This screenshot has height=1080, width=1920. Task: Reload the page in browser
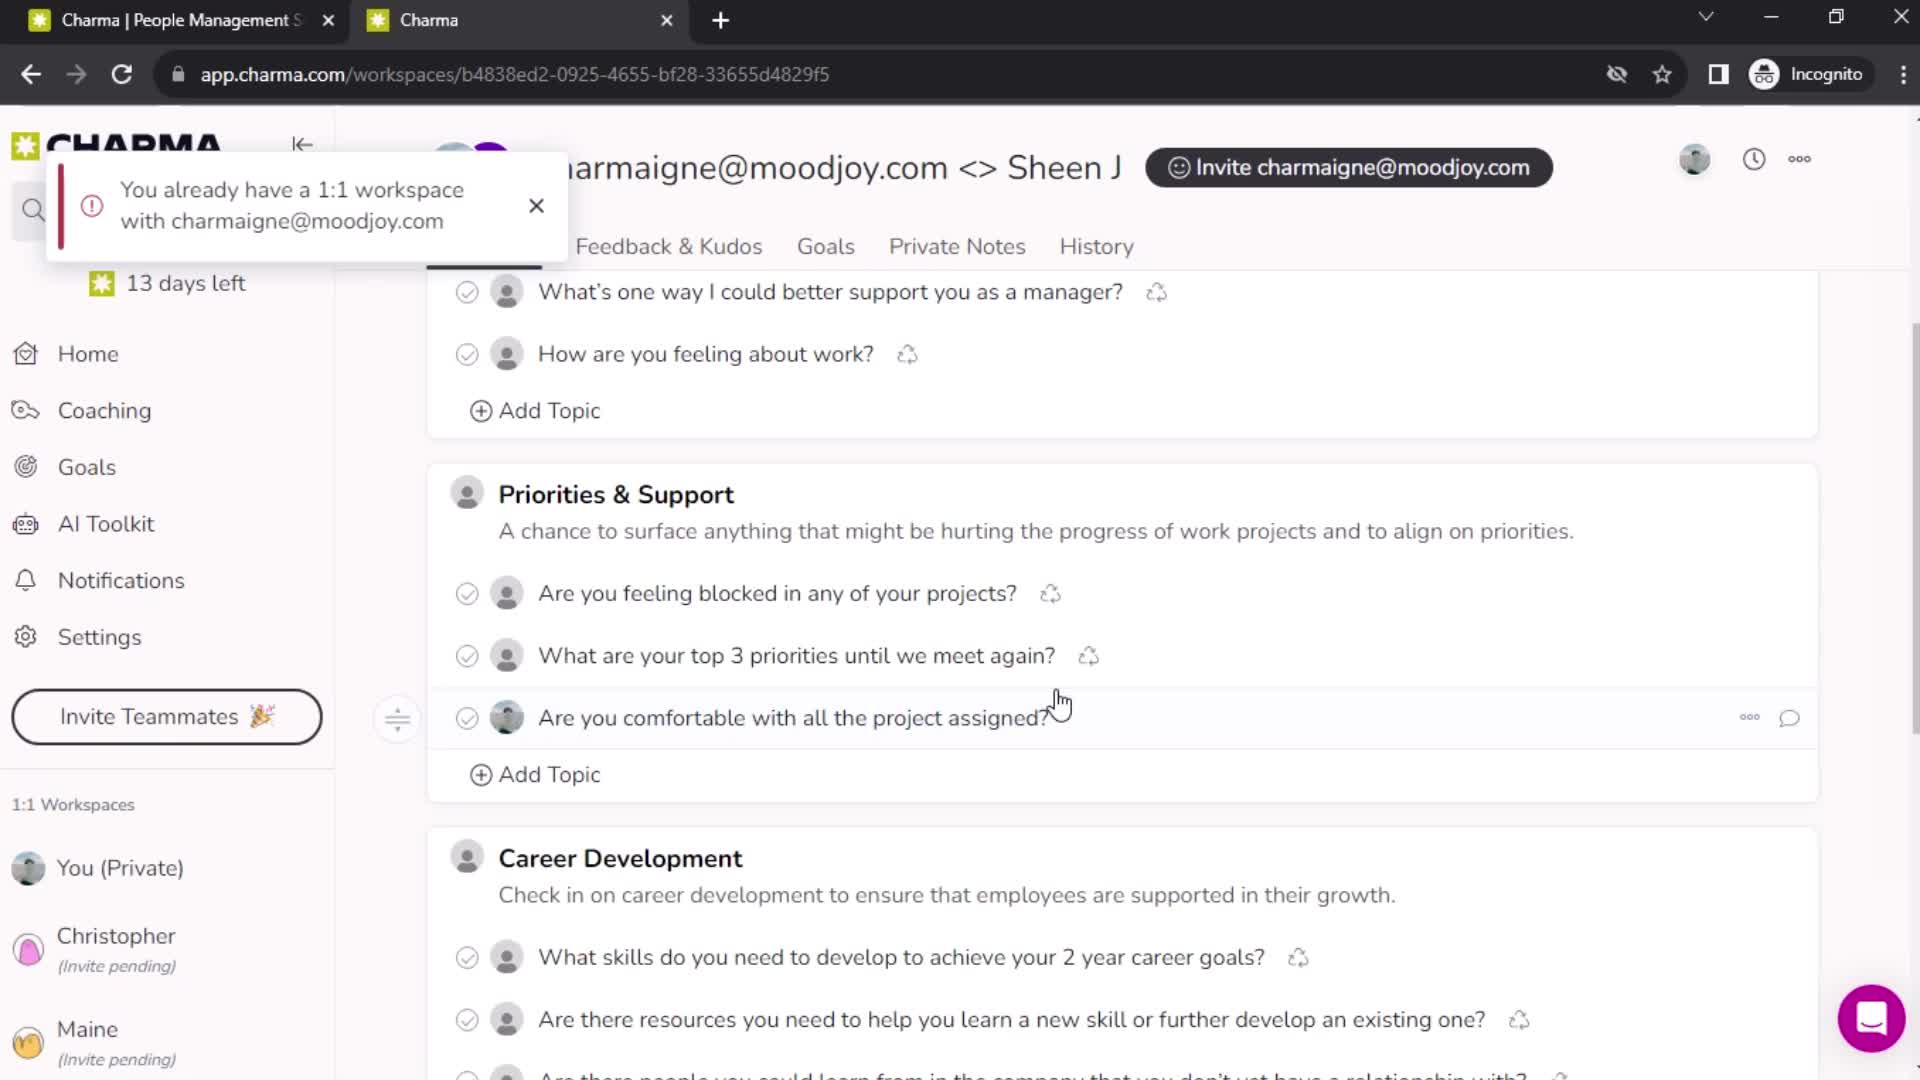tap(122, 74)
